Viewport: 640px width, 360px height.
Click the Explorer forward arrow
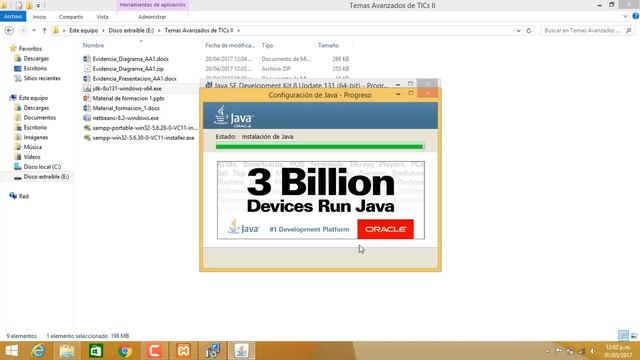[23, 31]
